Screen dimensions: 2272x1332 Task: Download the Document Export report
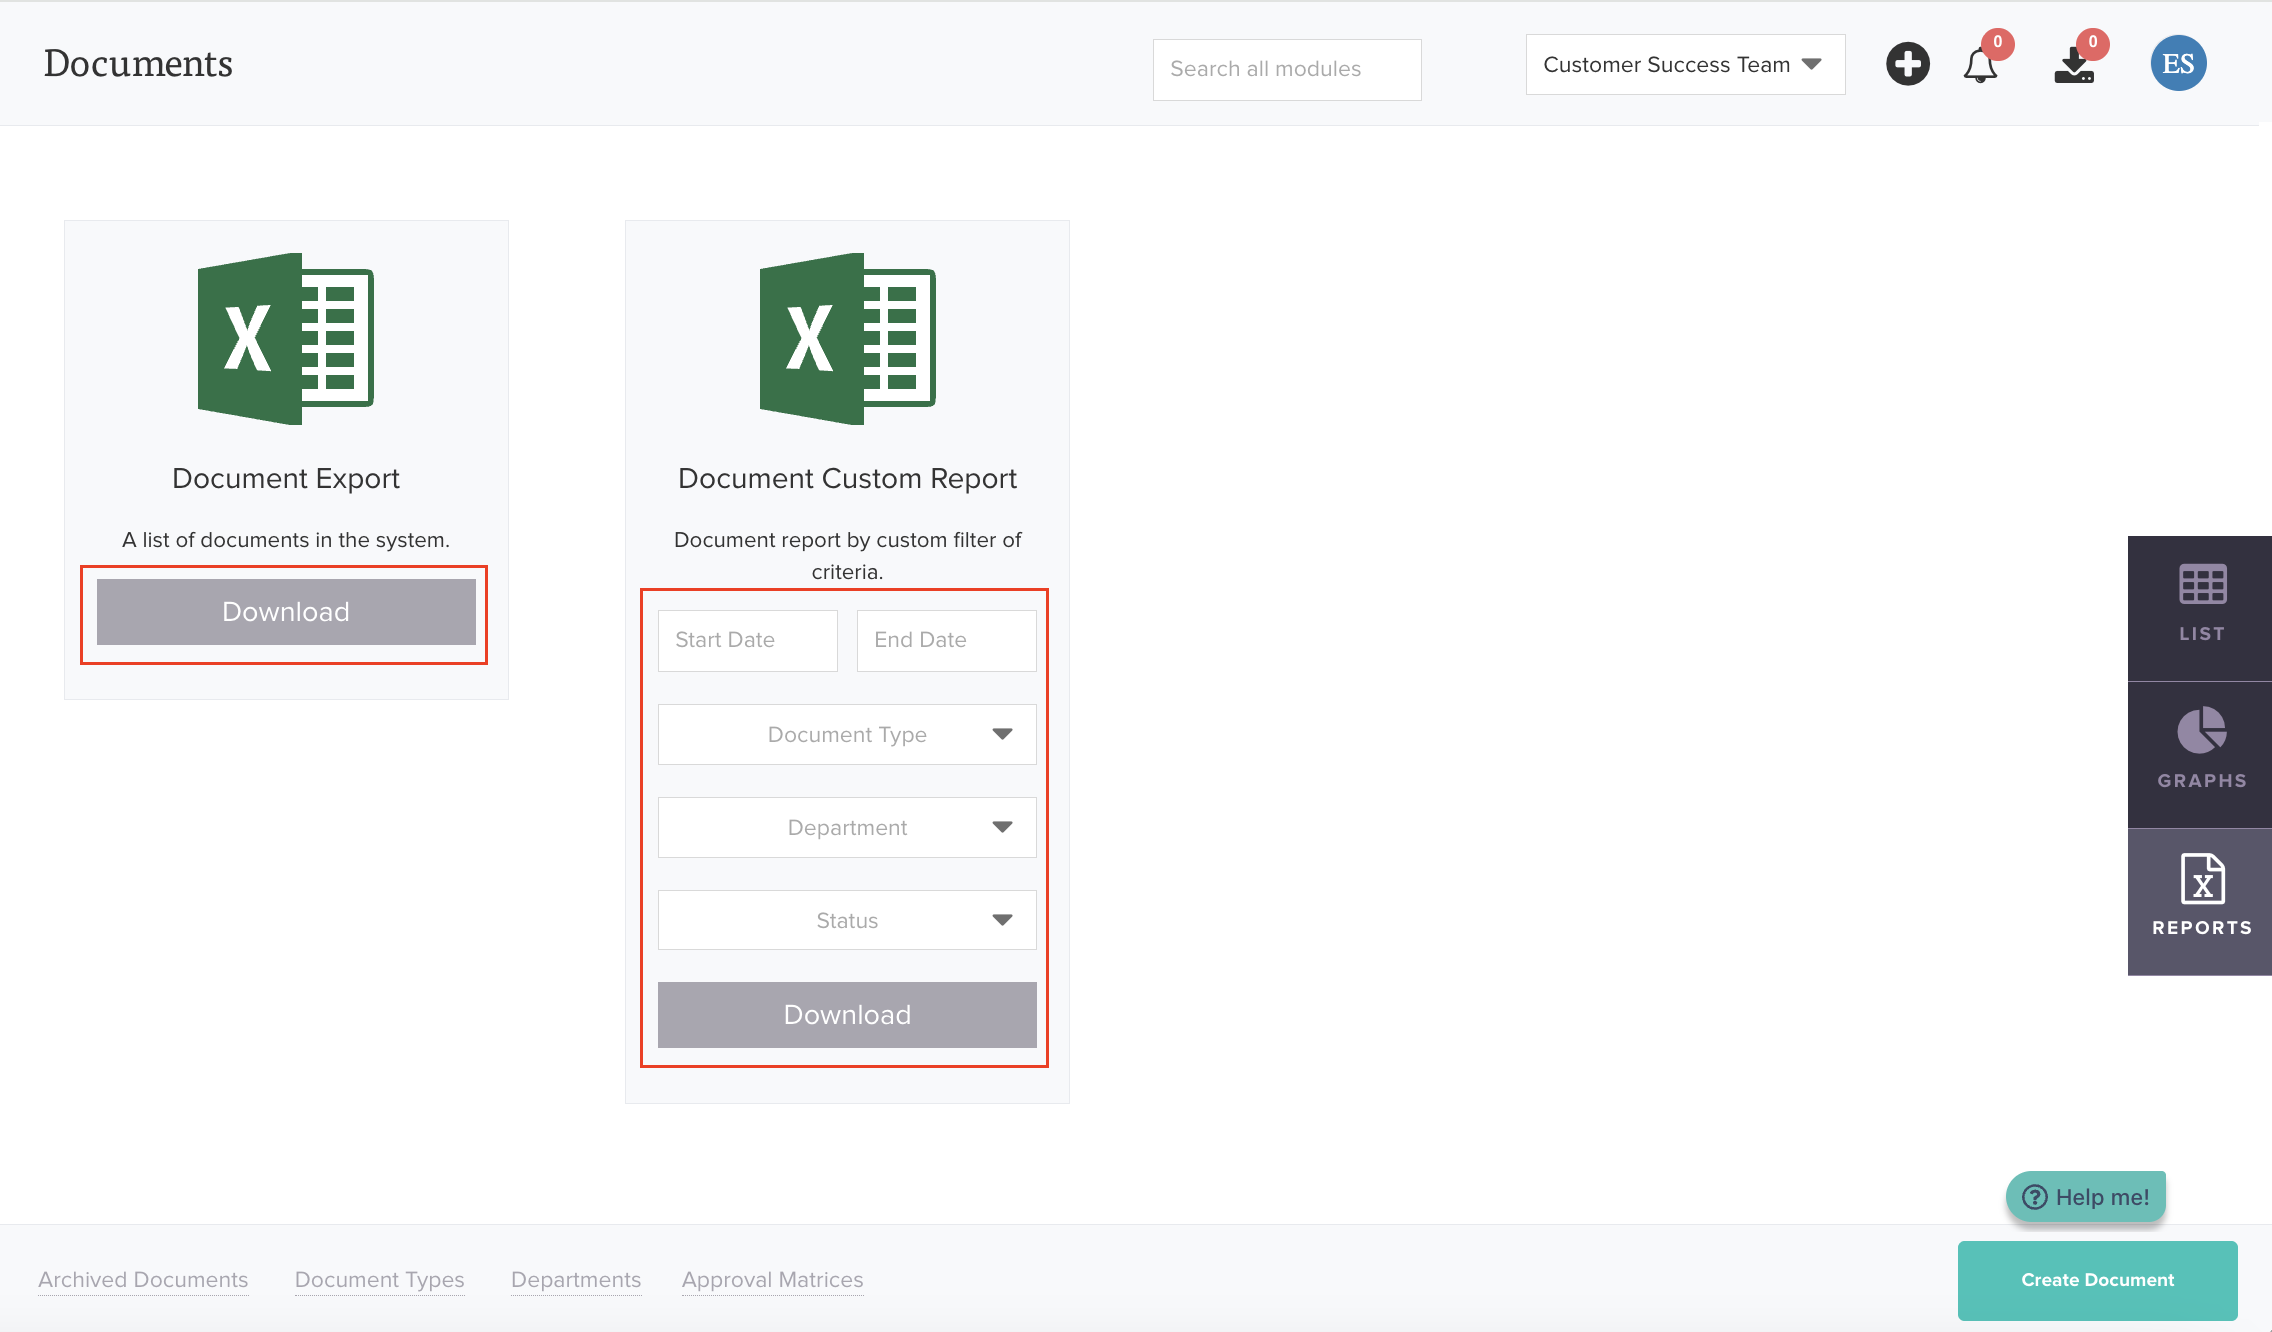click(286, 612)
